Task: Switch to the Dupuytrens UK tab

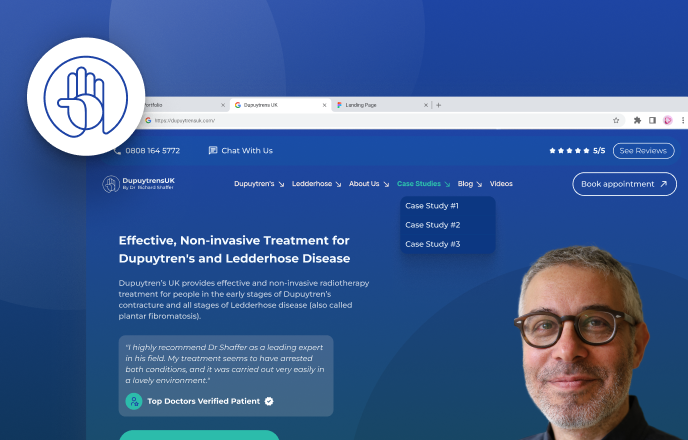Action: tap(280, 105)
